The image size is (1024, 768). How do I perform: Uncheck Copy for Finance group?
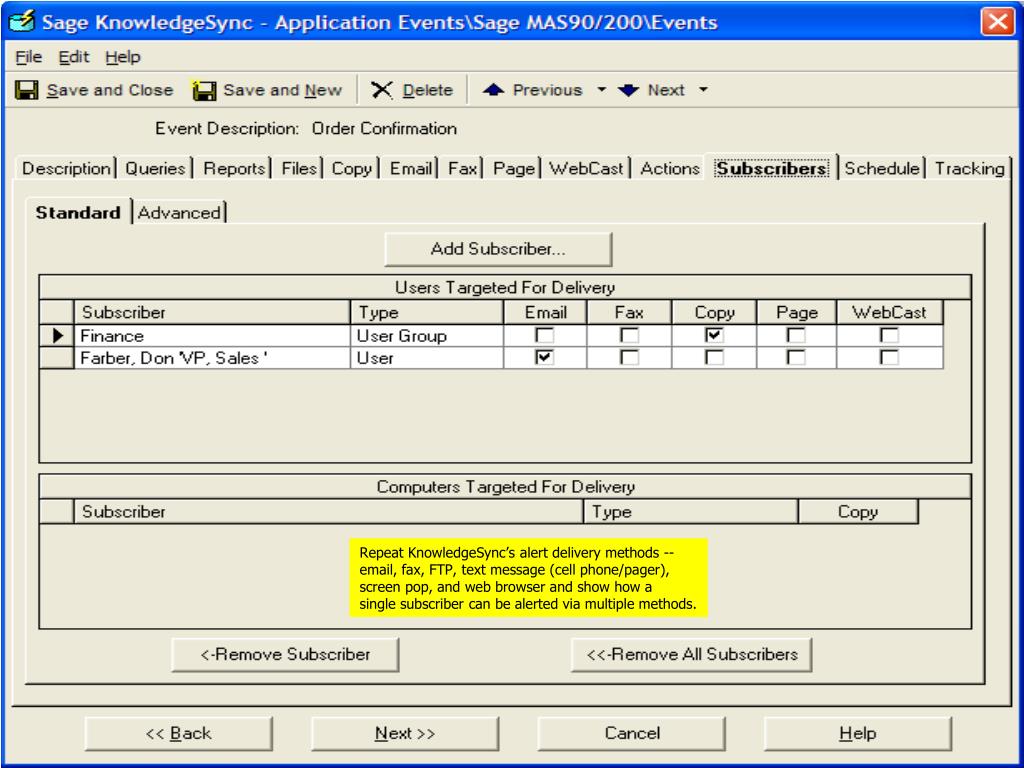tap(714, 335)
